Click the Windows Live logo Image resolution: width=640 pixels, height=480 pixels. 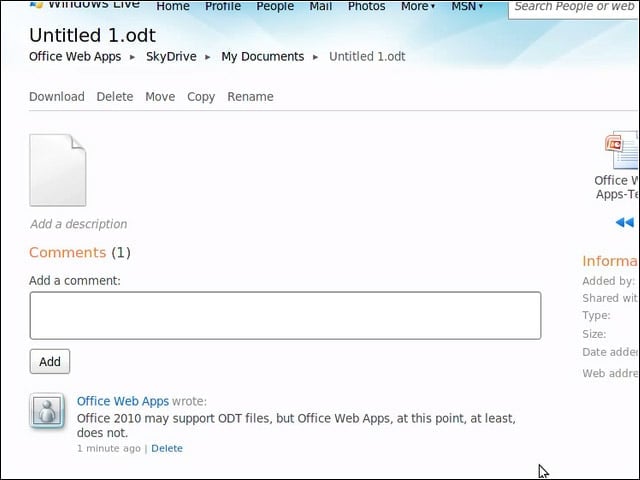85,5
